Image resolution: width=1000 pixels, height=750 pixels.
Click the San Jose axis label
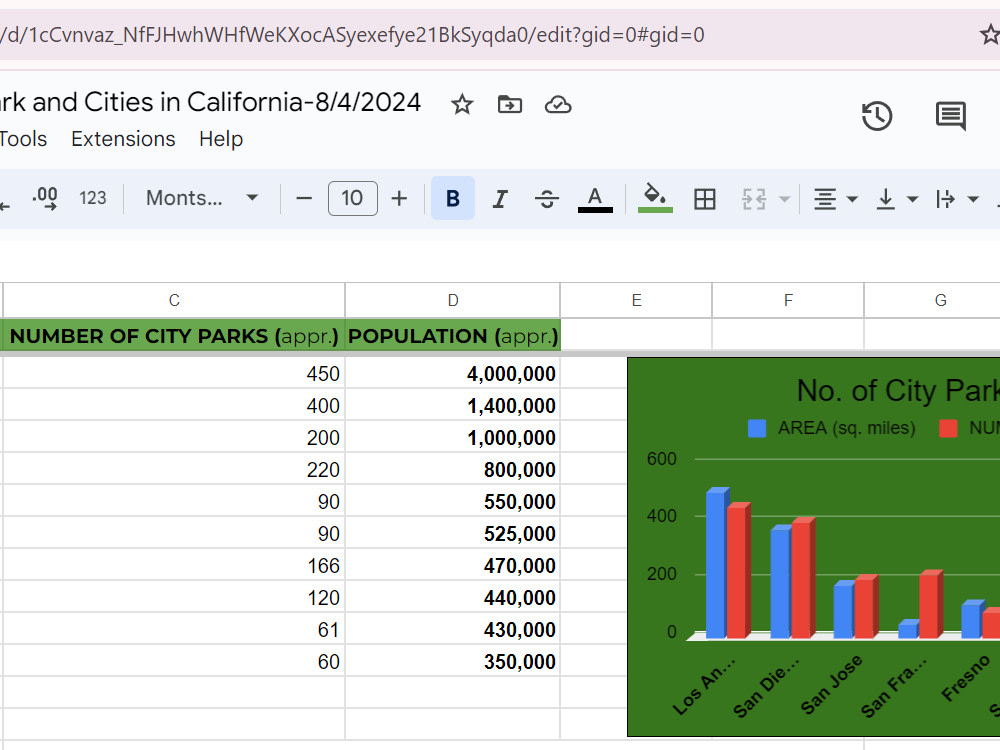point(831,683)
